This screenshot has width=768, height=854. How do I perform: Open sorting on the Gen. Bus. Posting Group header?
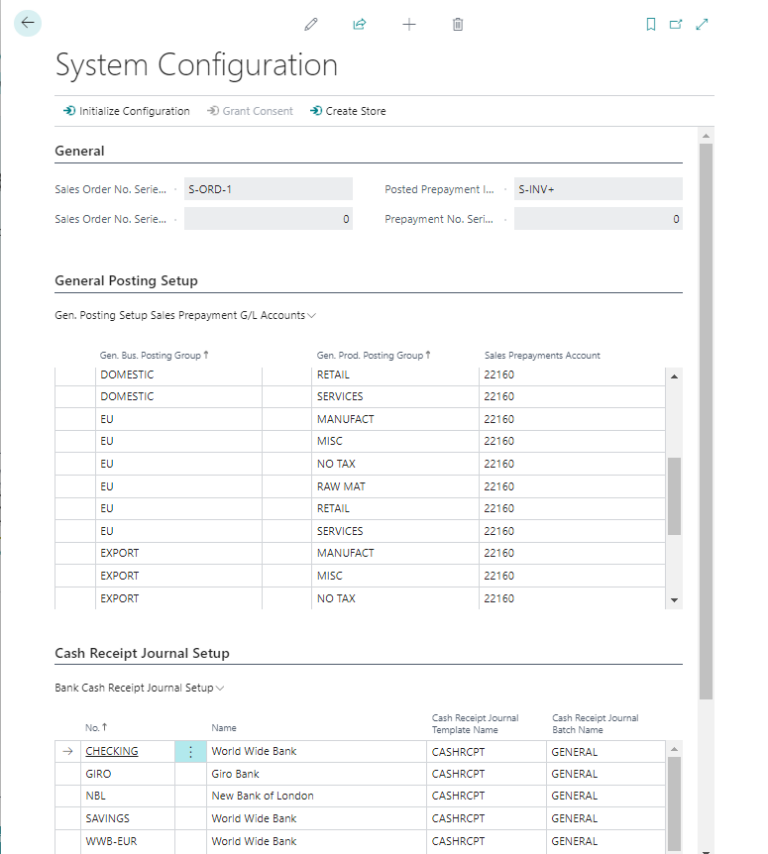(x=155, y=354)
